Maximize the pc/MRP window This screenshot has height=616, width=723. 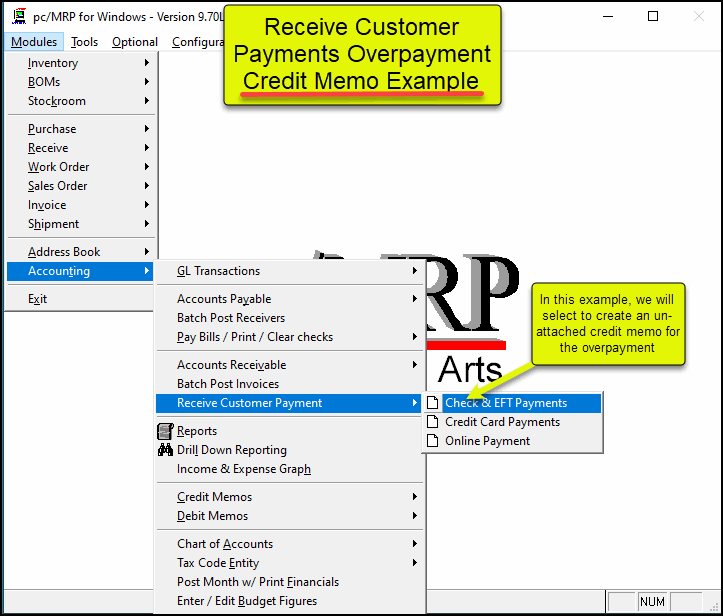[x=653, y=16]
